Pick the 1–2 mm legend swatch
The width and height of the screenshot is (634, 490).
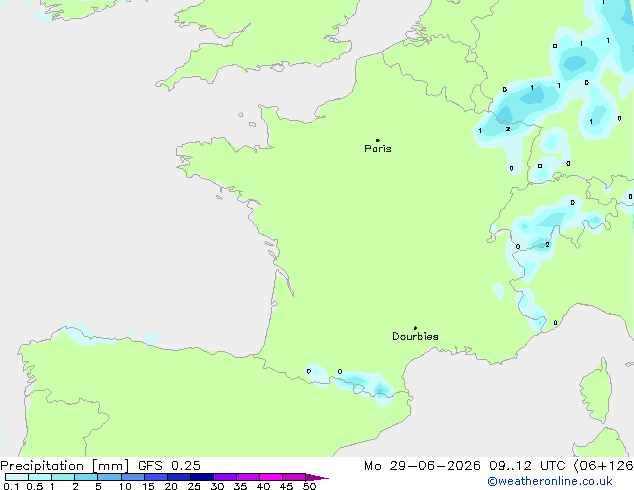point(63,477)
